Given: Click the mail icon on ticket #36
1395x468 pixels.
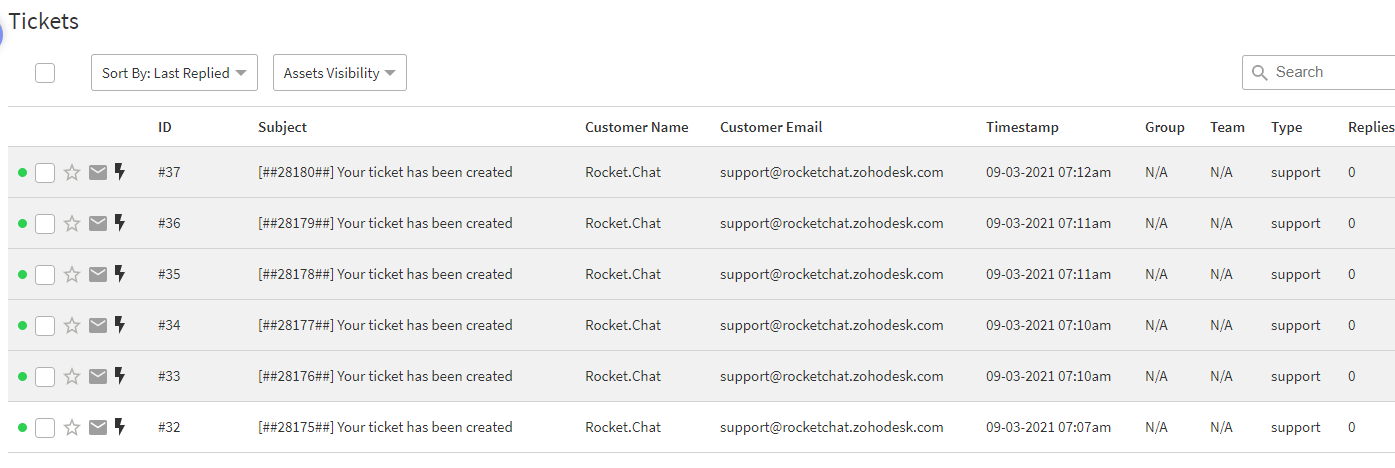Looking at the screenshot, I should coord(97,224).
